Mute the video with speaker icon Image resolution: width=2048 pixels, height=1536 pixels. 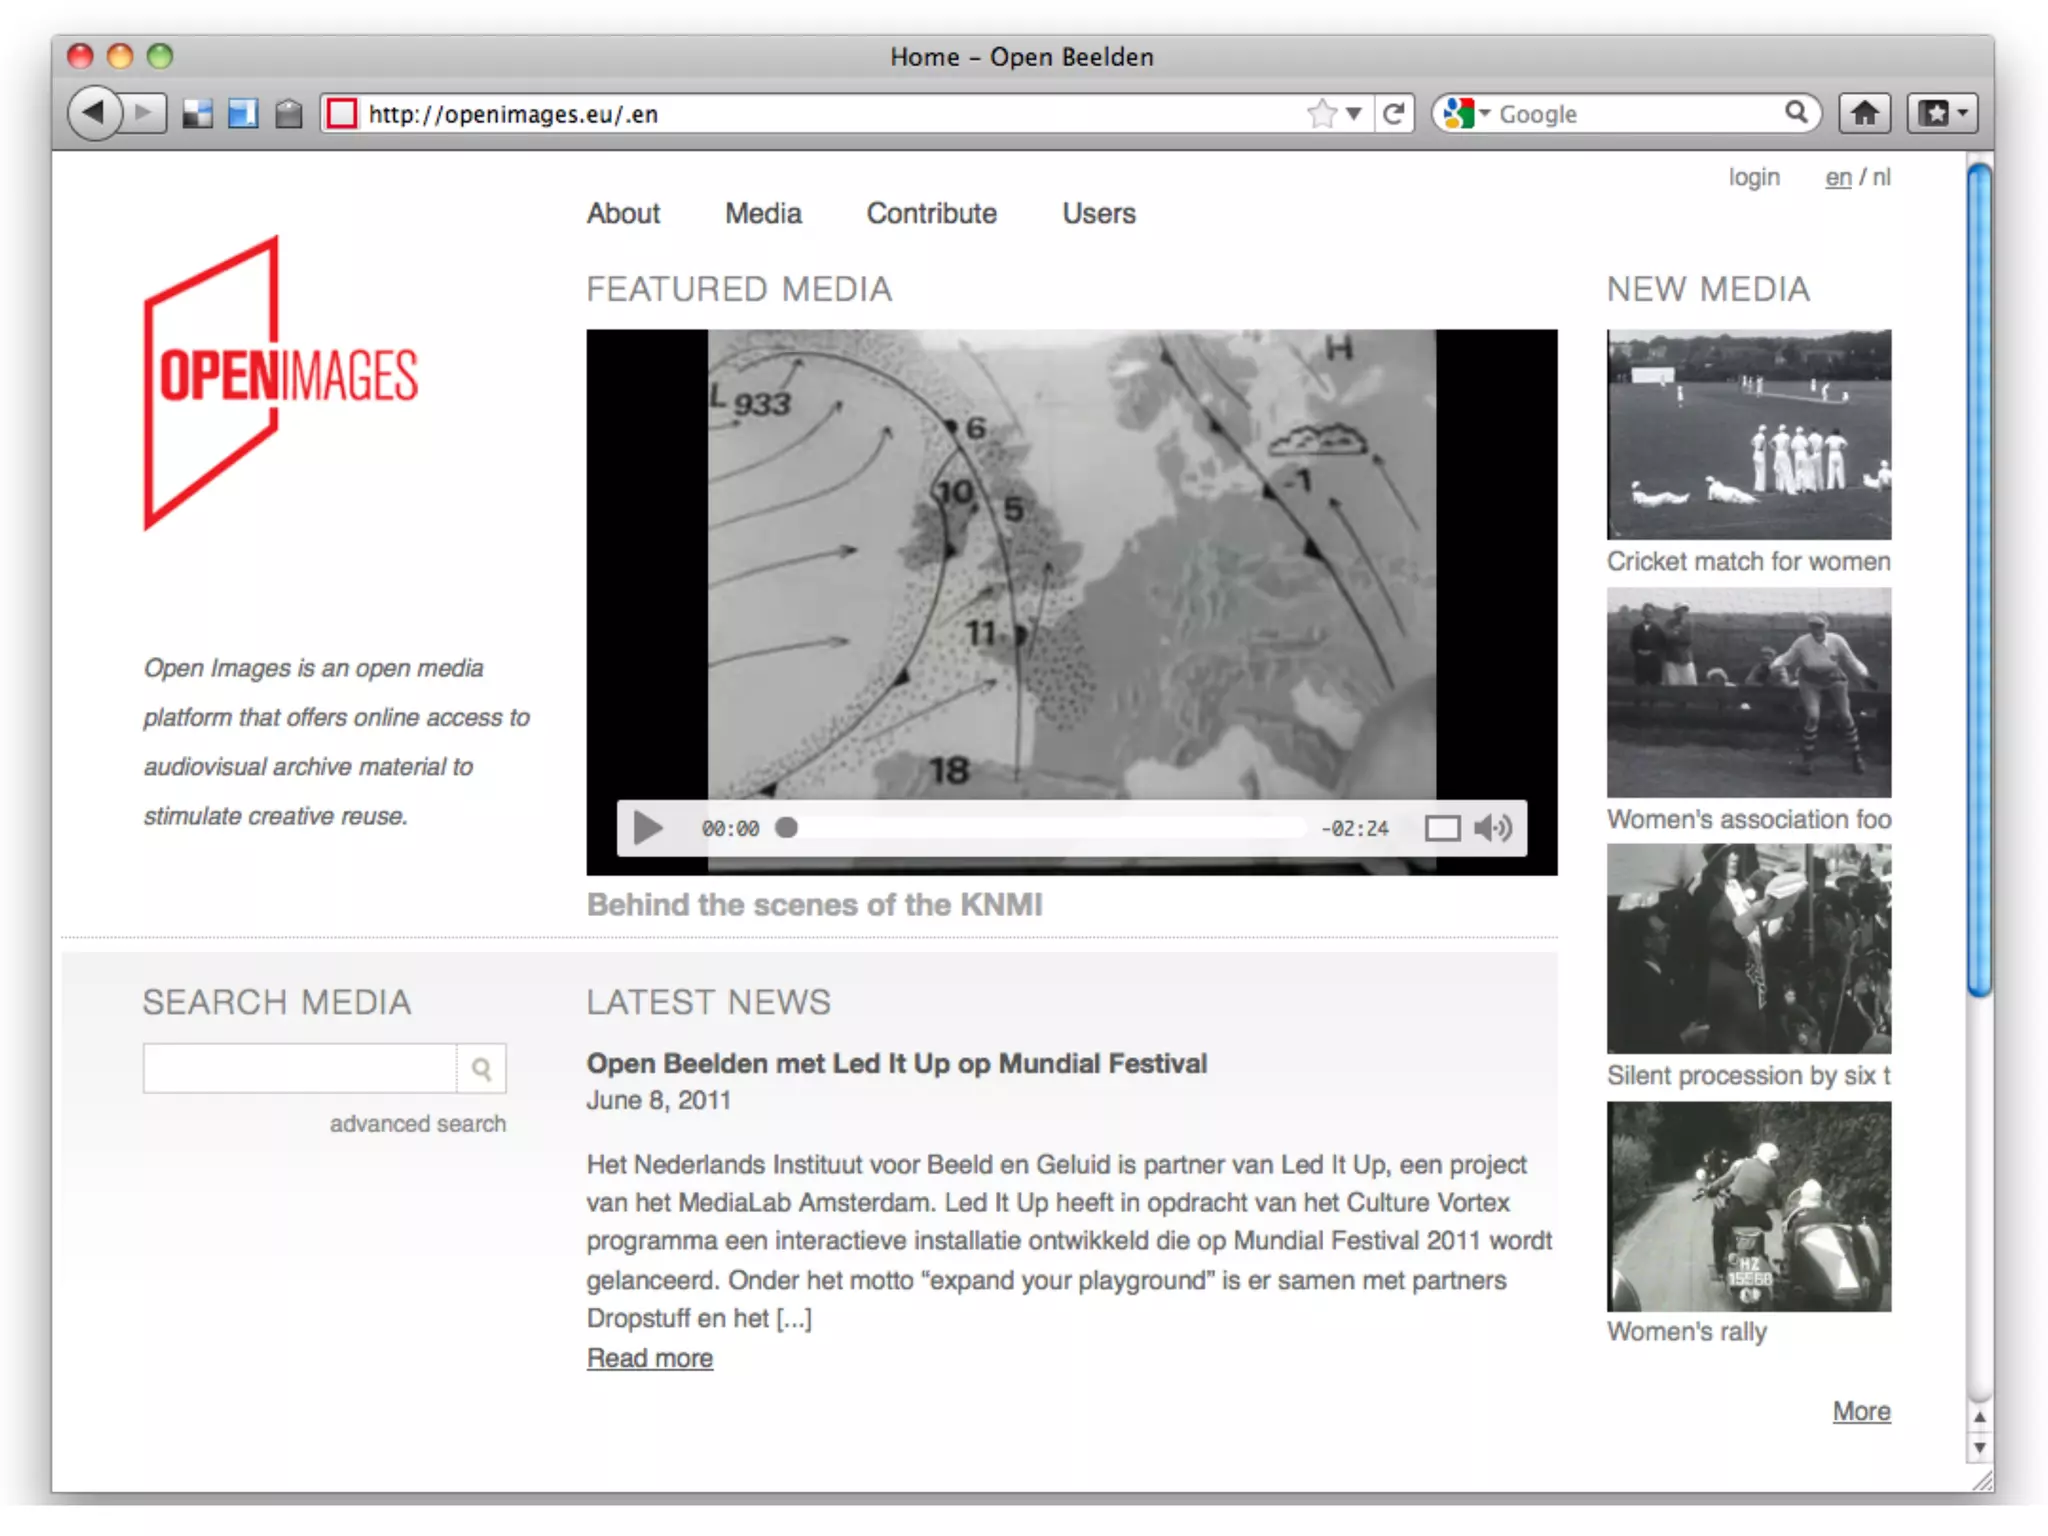tap(1493, 828)
